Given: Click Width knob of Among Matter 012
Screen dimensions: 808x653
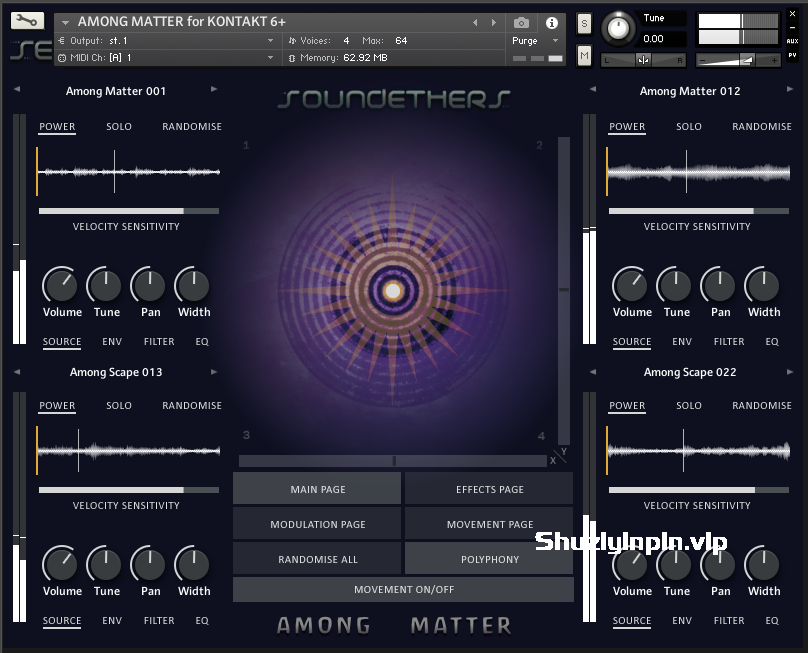Looking at the screenshot, I should tap(763, 285).
